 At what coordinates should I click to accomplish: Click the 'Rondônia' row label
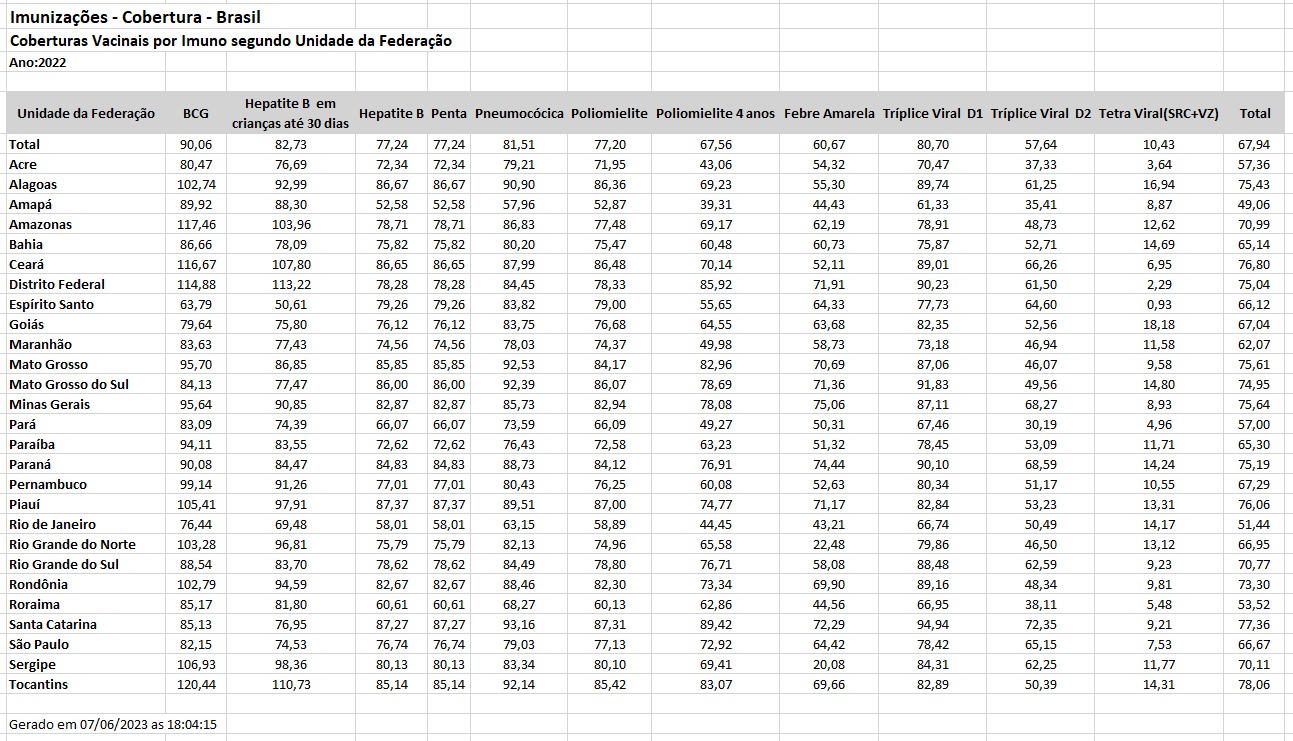point(39,584)
